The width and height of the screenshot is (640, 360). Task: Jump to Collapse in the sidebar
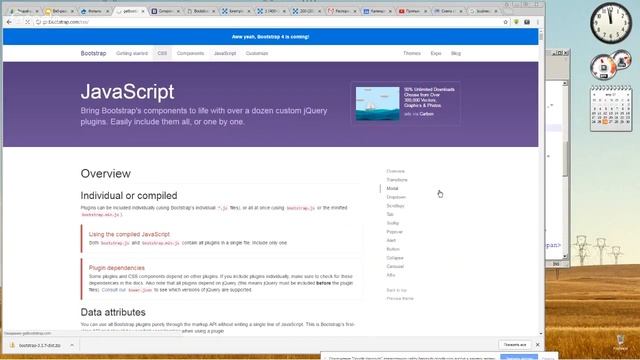coord(395,258)
